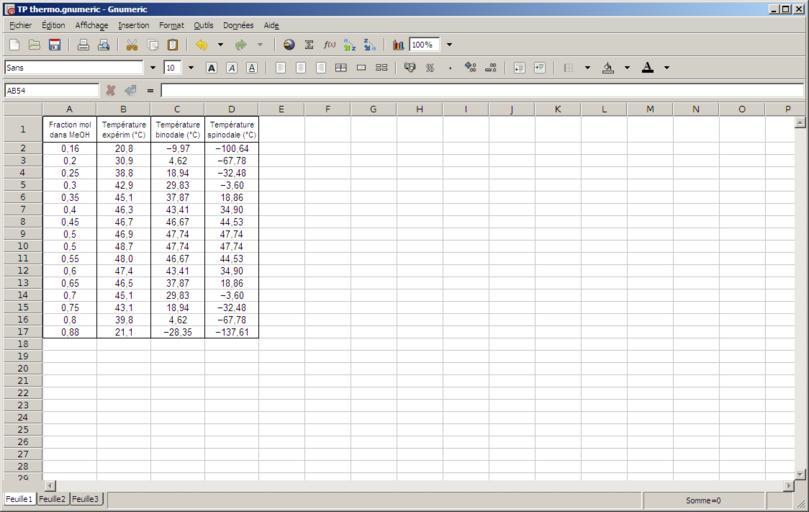Click row header 10
This screenshot has height=512, width=809.
coord(22,246)
